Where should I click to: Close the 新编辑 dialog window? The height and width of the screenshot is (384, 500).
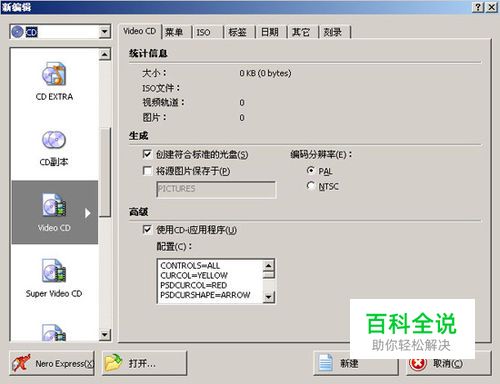point(492,7)
